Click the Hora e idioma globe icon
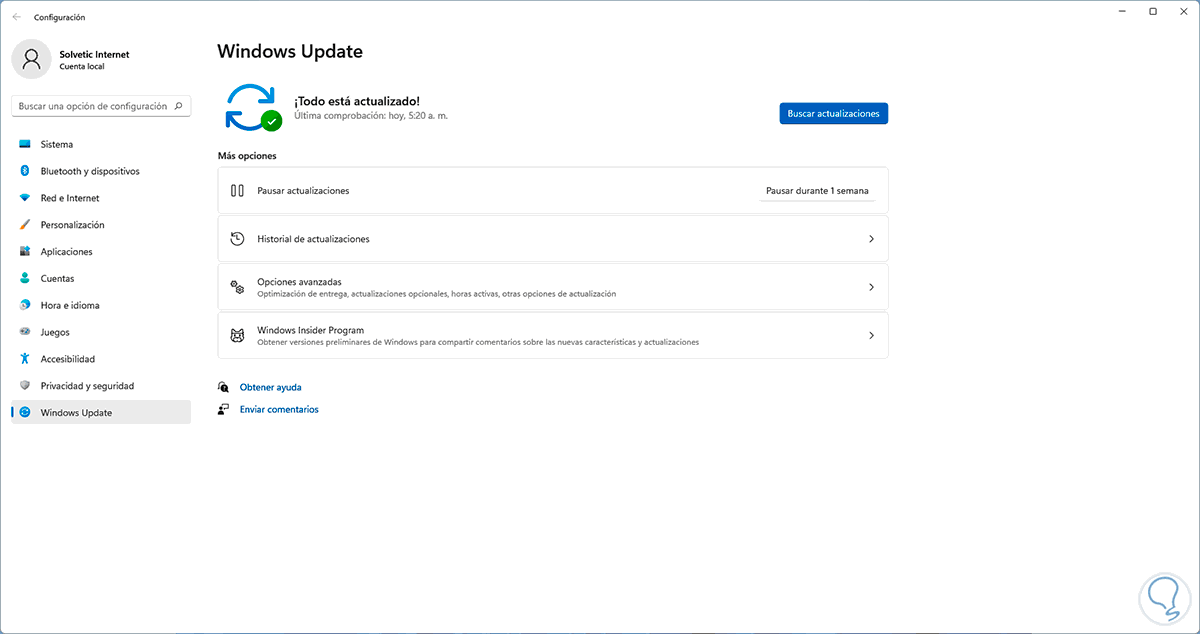 [25, 305]
